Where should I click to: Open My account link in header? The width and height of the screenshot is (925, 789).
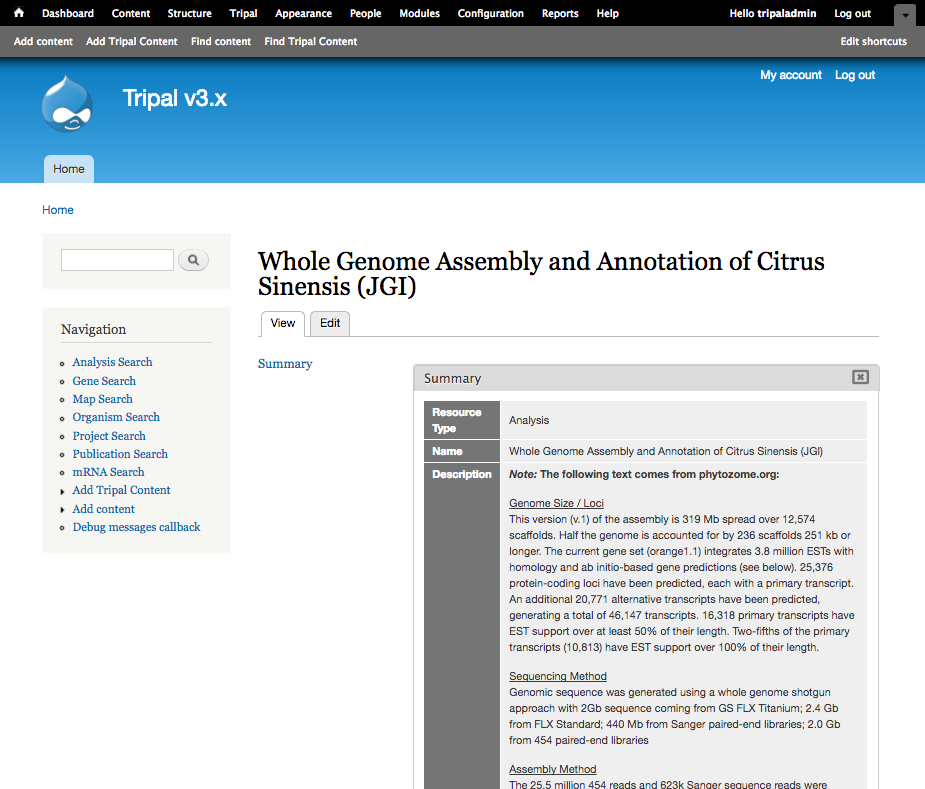click(790, 75)
